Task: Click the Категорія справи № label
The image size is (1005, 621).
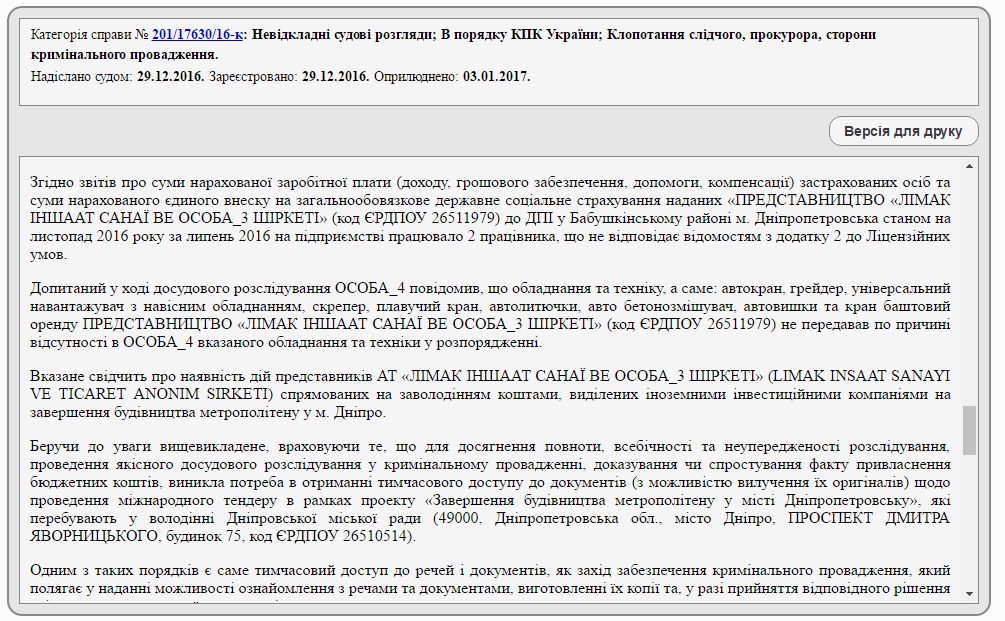Action: click(x=90, y=34)
